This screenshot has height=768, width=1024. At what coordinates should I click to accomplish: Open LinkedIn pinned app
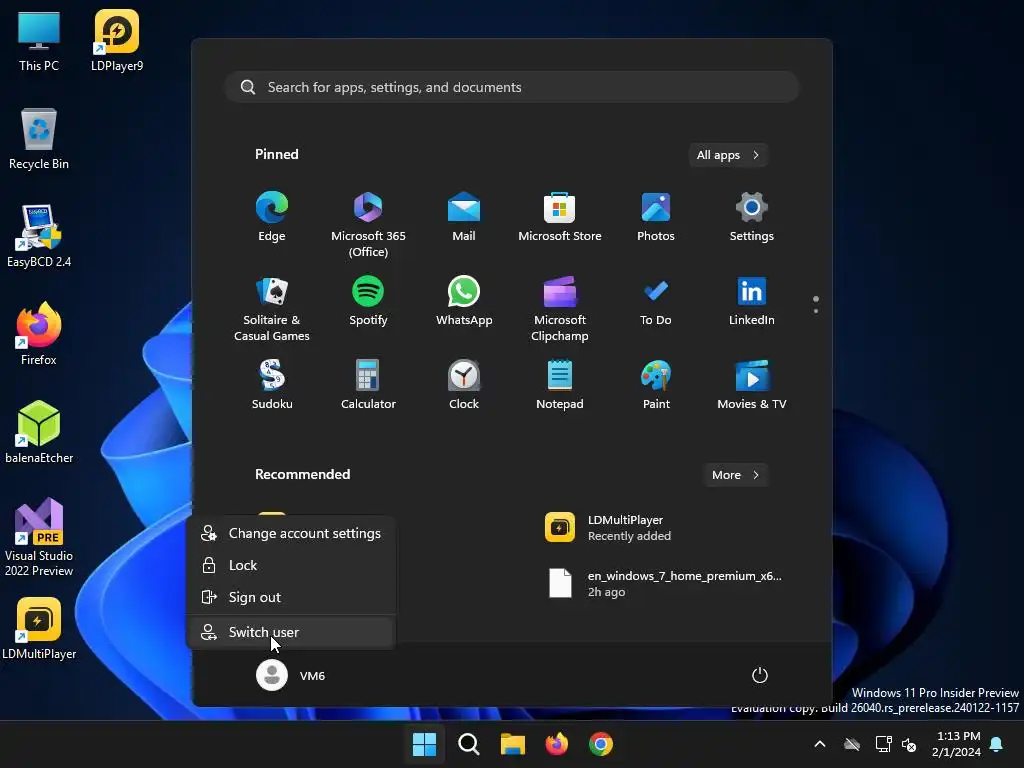coord(752,301)
